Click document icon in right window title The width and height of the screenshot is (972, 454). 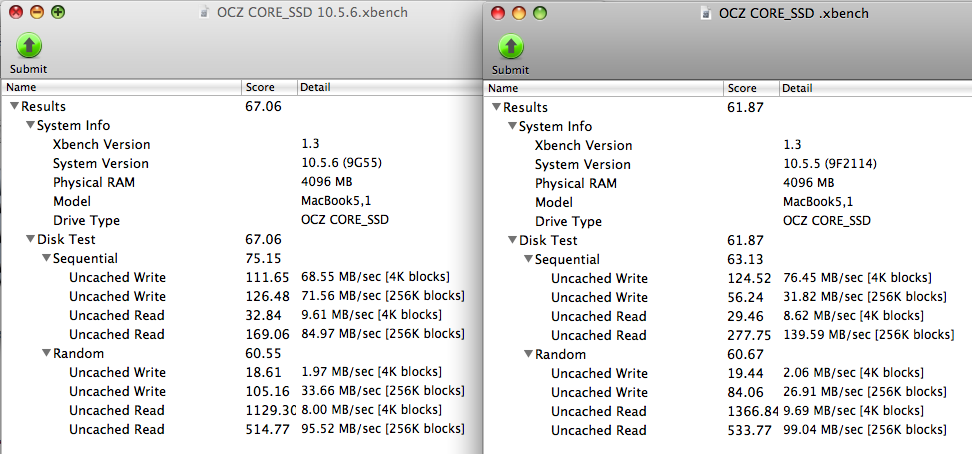tap(705, 14)
